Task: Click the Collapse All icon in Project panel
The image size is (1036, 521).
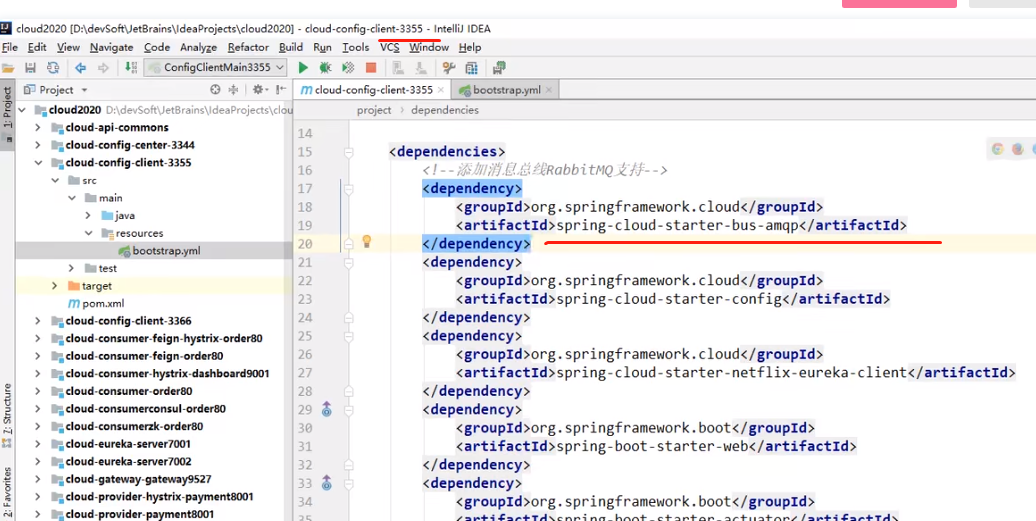Action: 233,90
